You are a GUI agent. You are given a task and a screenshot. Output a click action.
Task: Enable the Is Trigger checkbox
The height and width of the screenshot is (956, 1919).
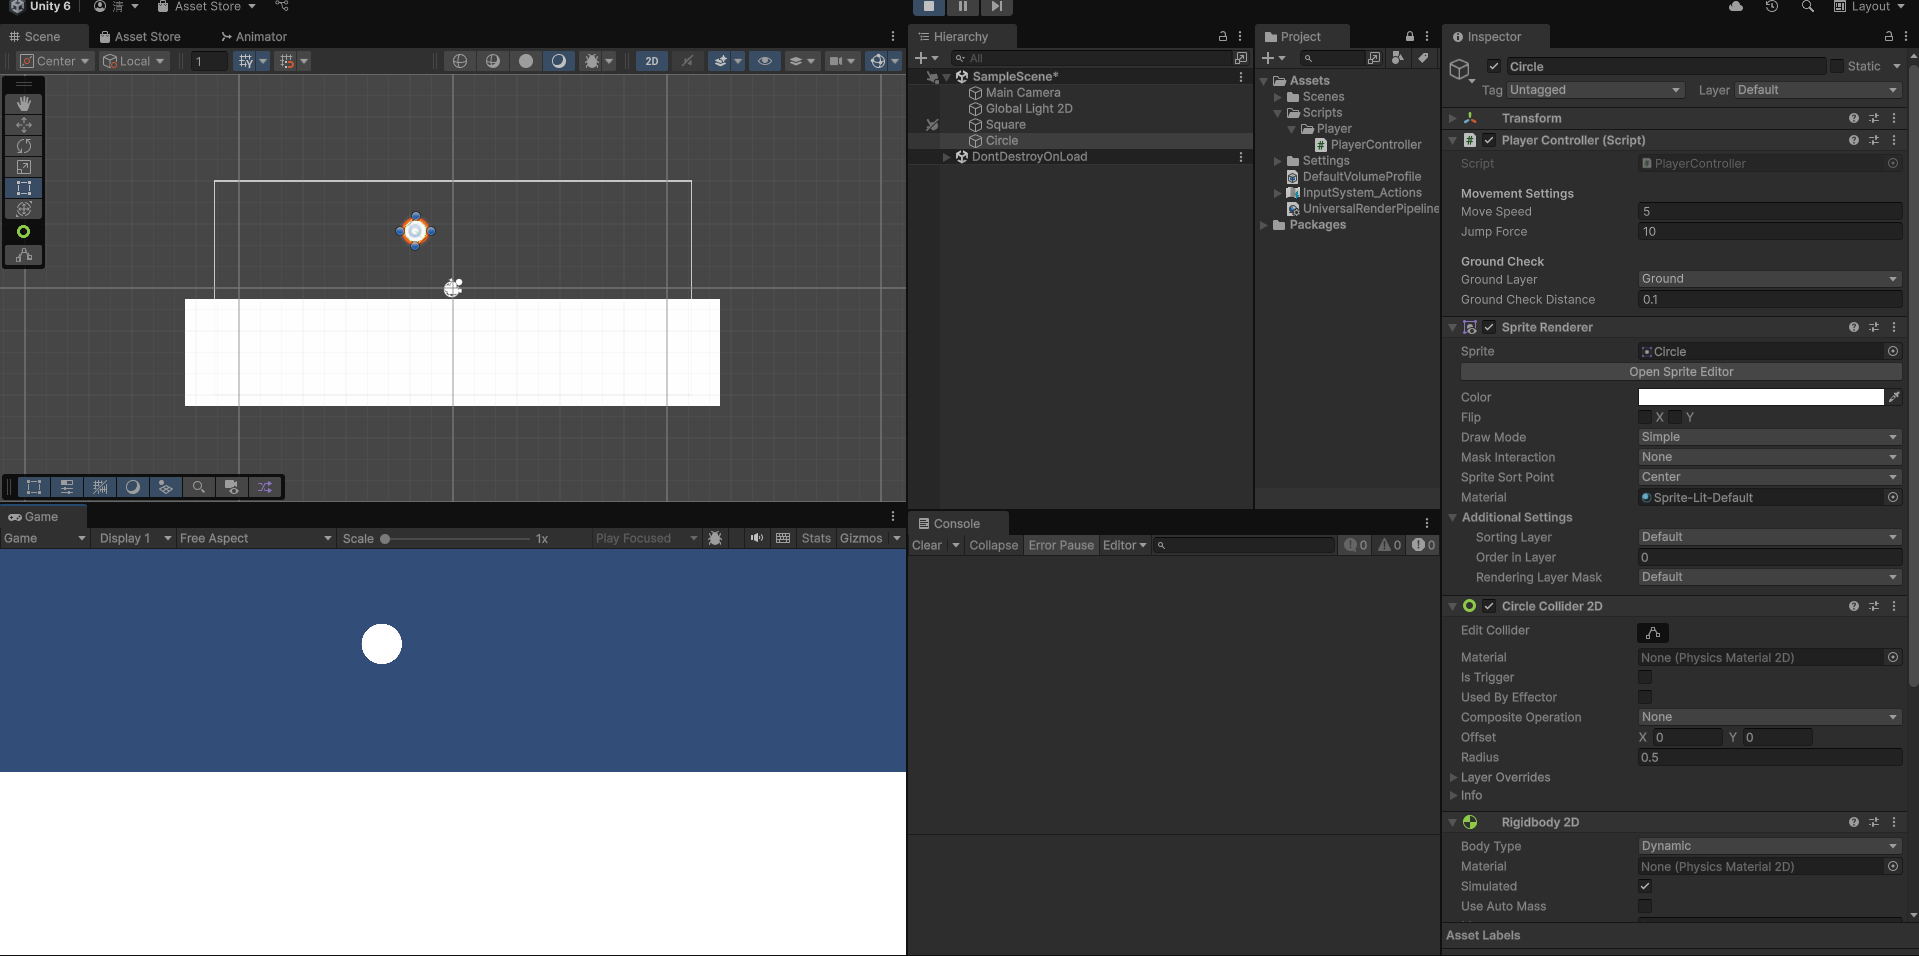click(1645, 677)
